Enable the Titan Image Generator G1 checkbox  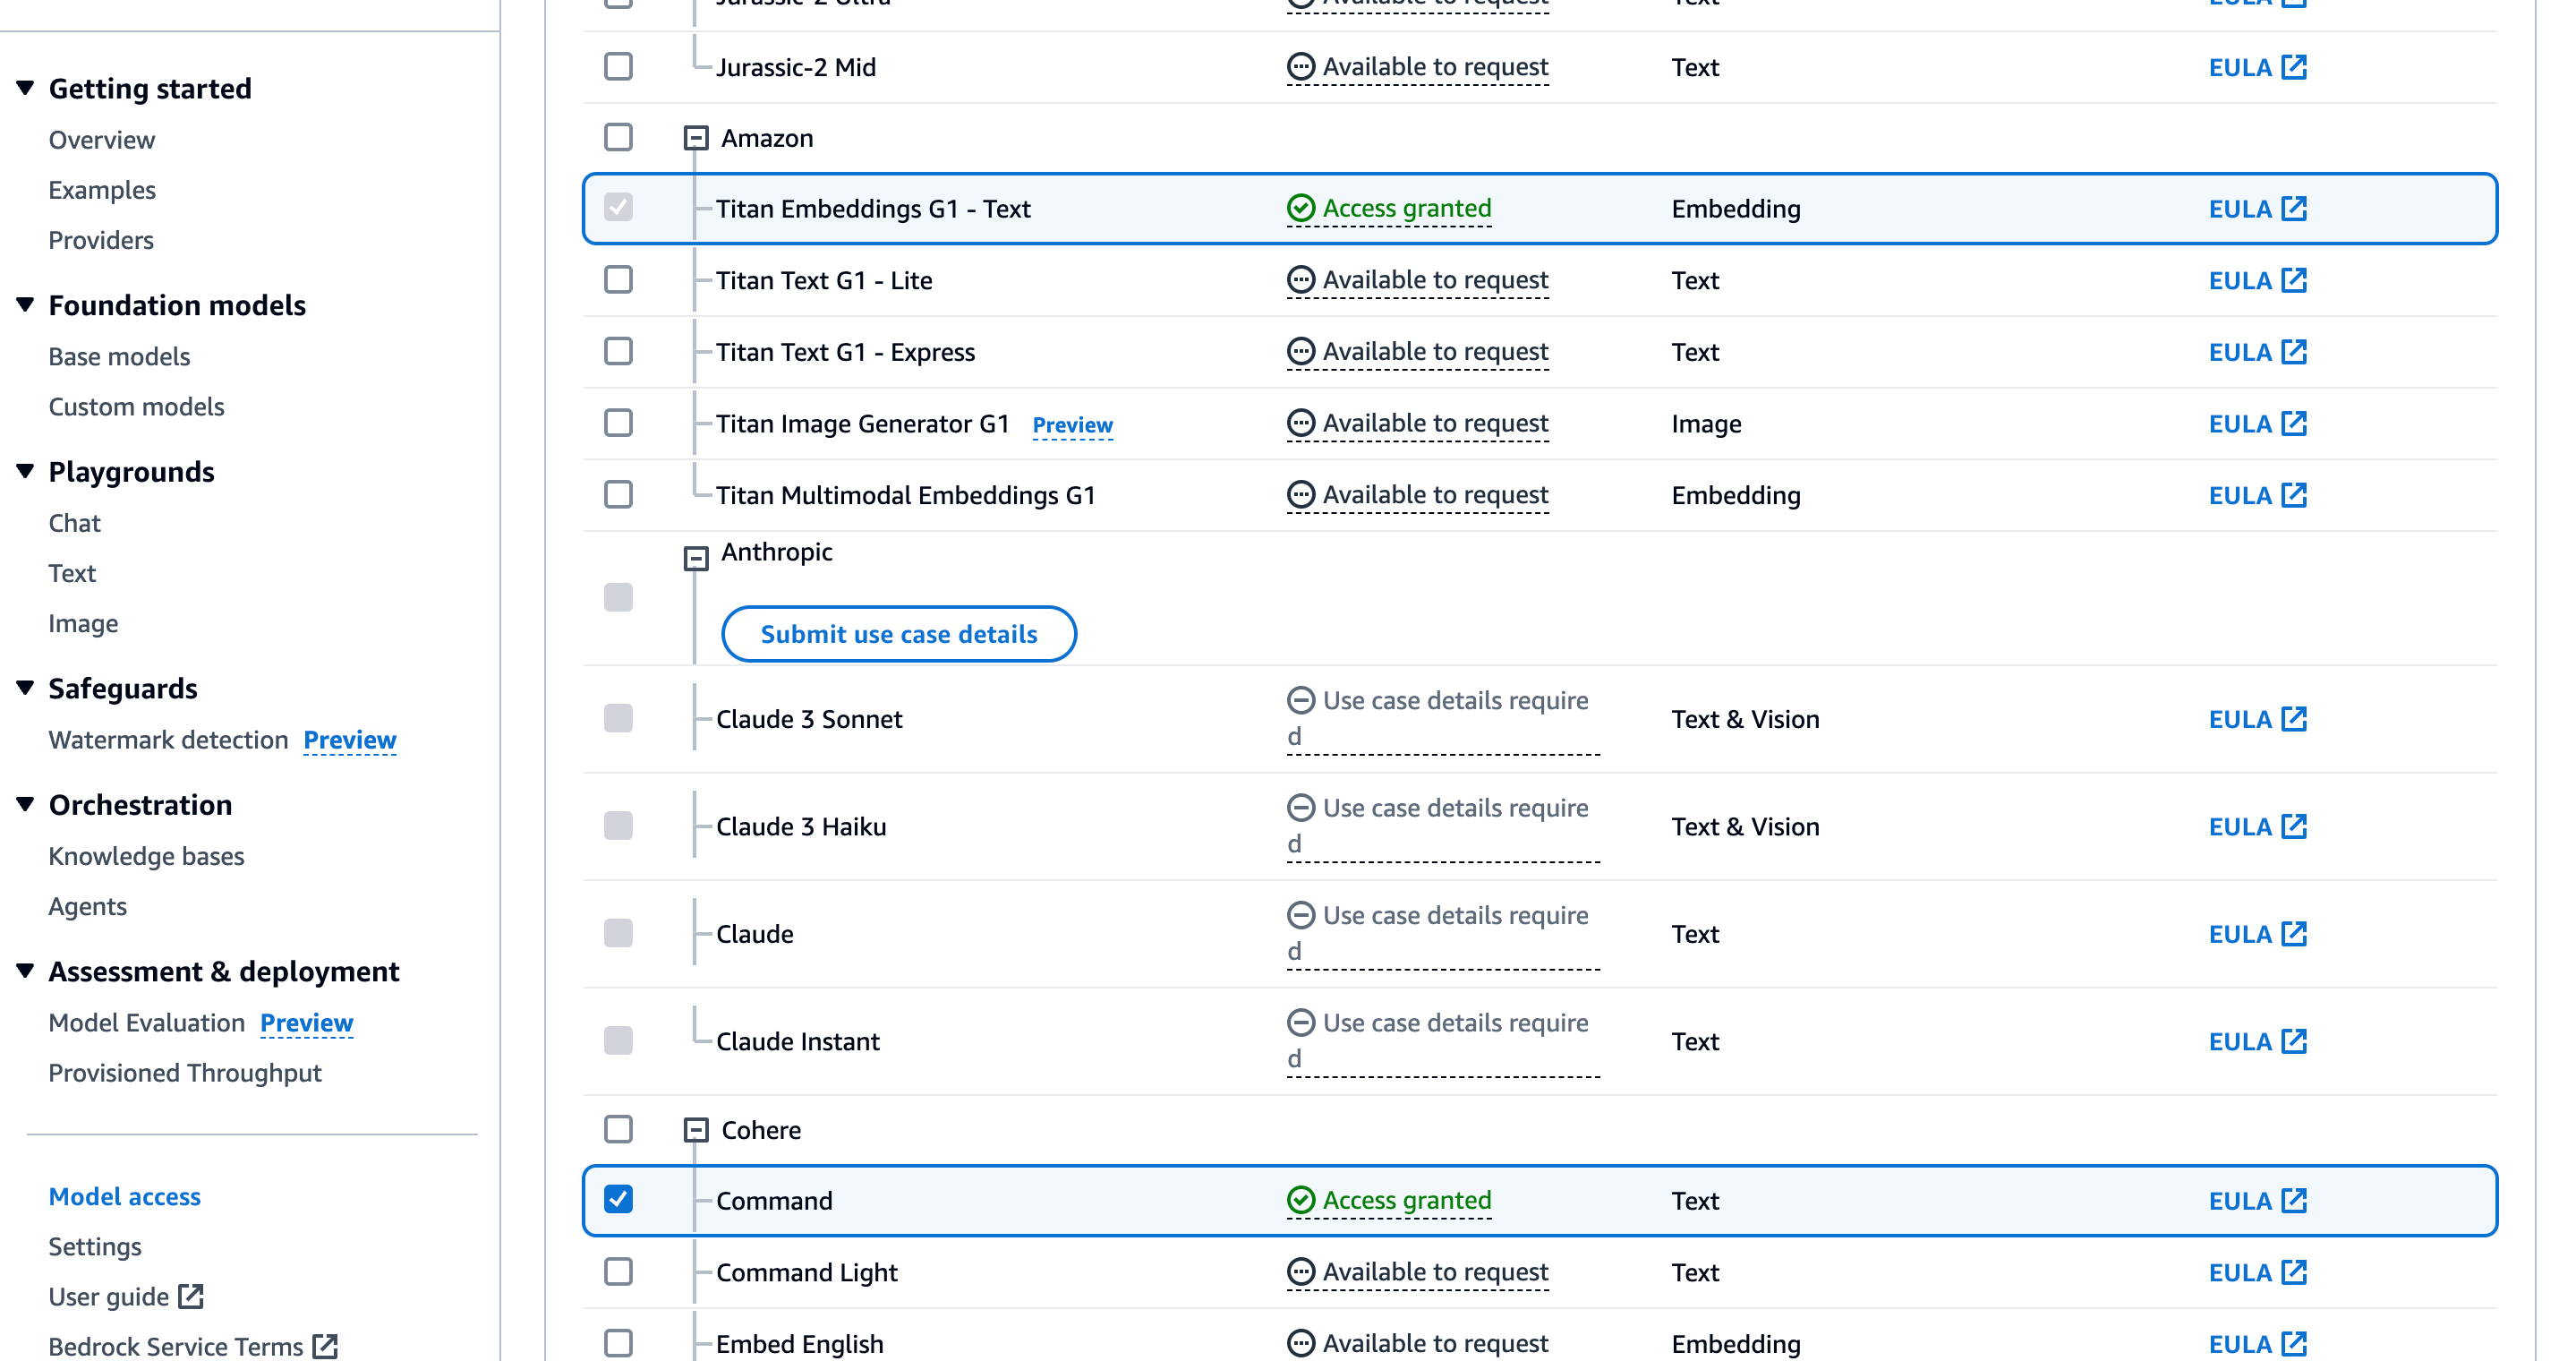618,423
